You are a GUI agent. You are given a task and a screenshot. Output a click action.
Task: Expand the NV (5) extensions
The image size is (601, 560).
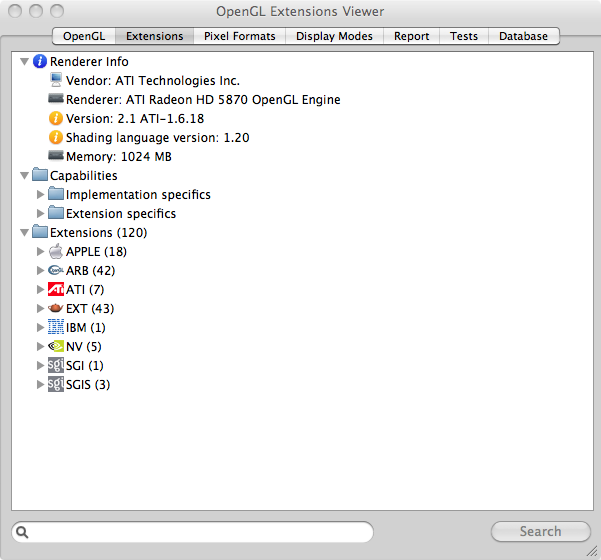40,346
